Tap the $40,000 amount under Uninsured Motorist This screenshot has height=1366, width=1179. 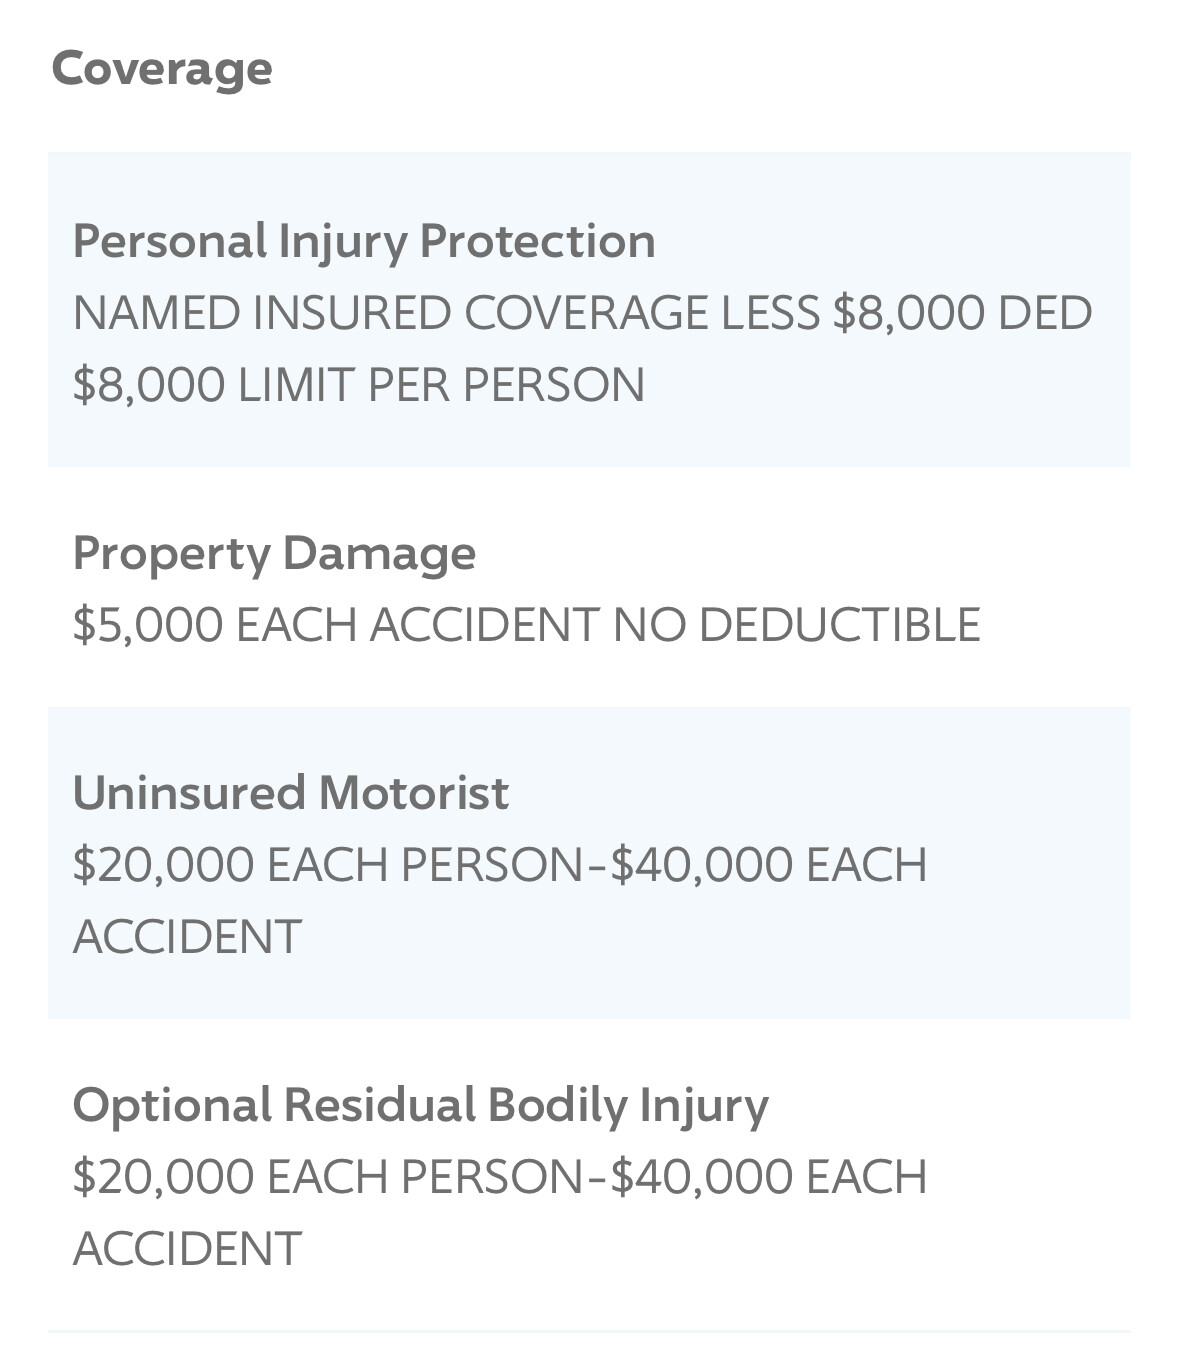[701, 865]
